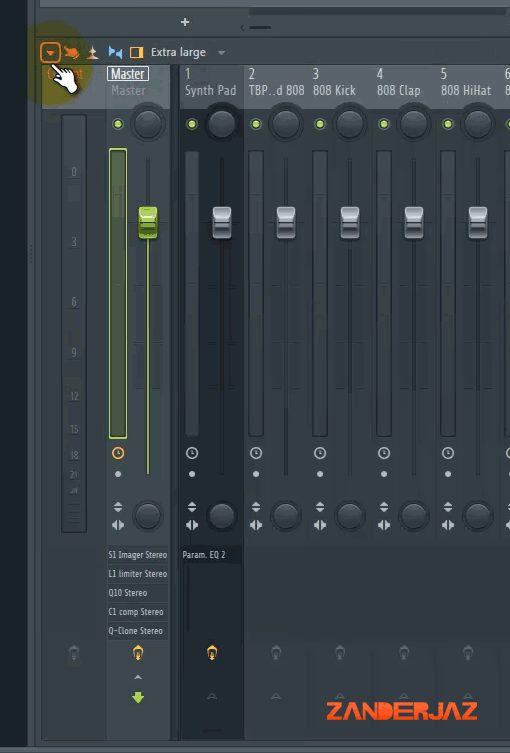Toggle Master polarity invert arrows

tap(118, 507)
